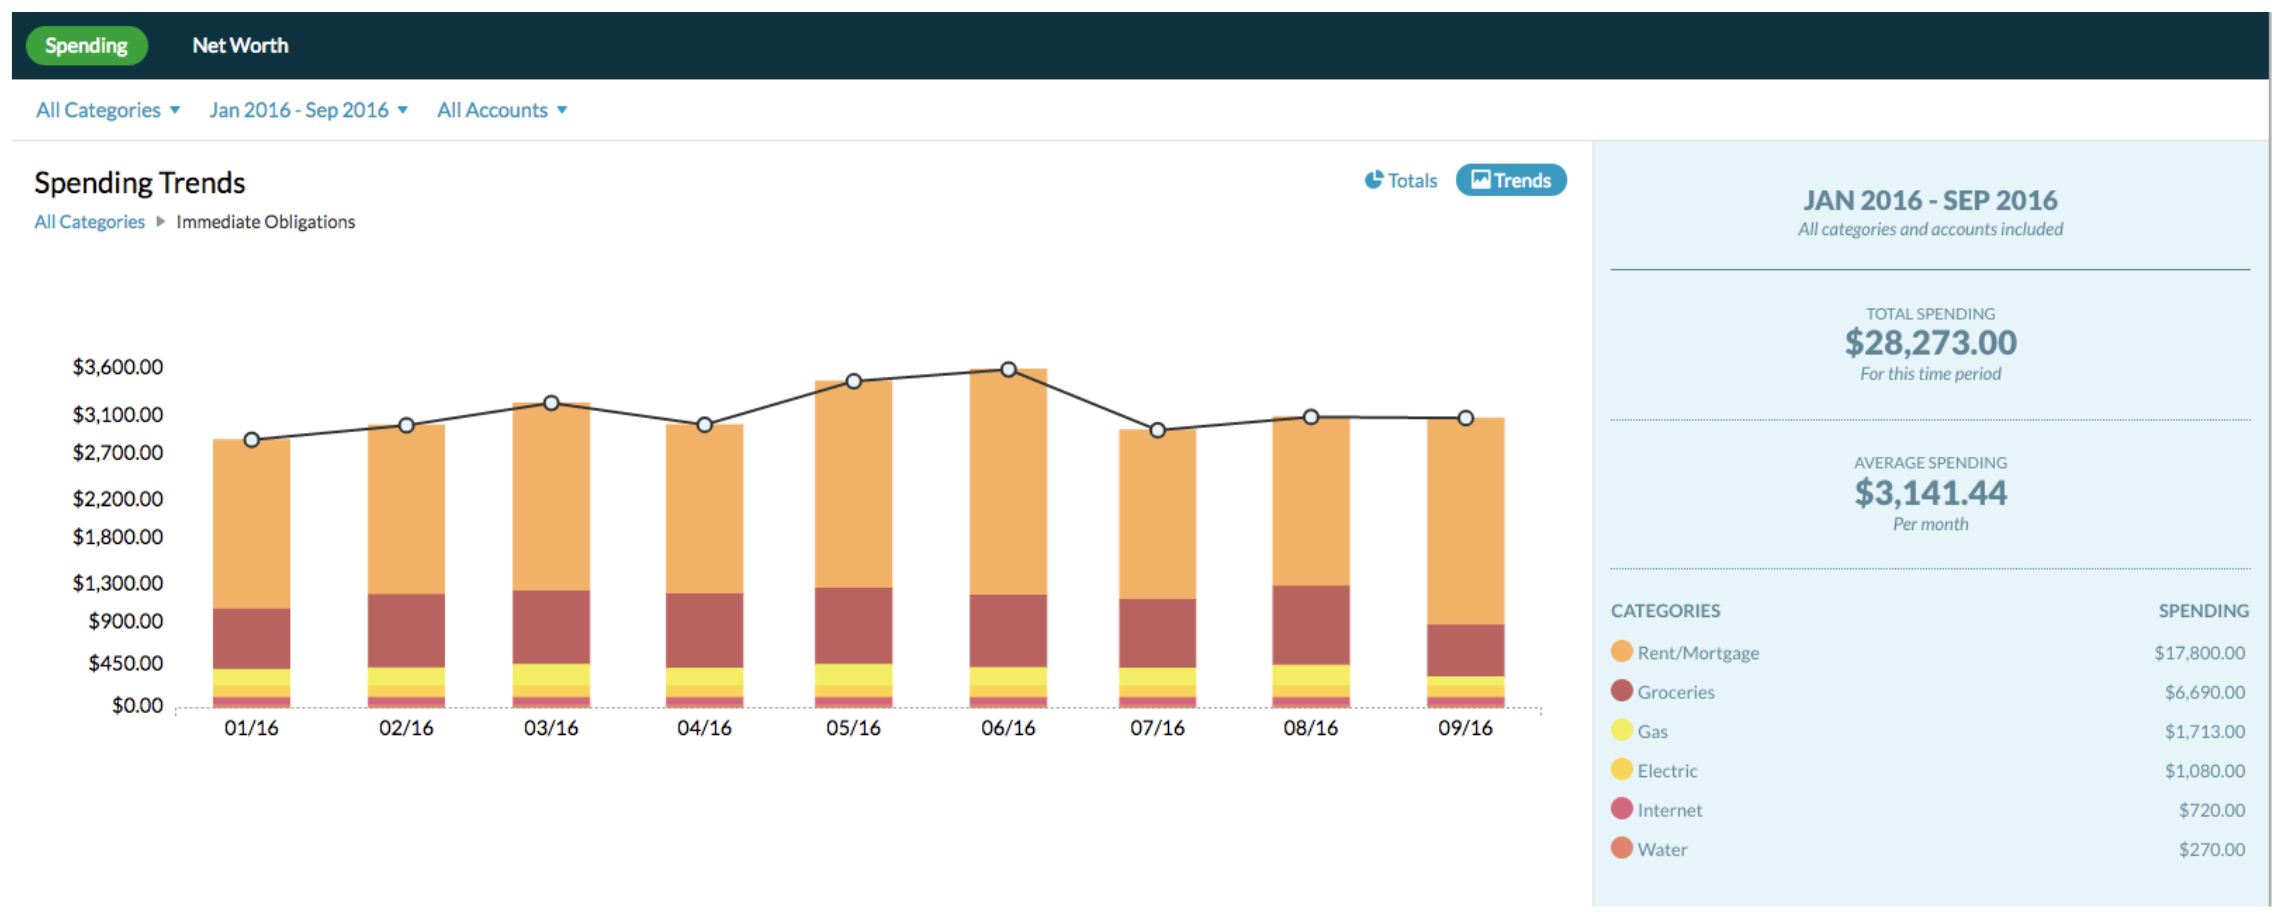This screenshot has height=922, width=2288.
Task: Select the 08/16 spending bar
Action: [1311, 562]
